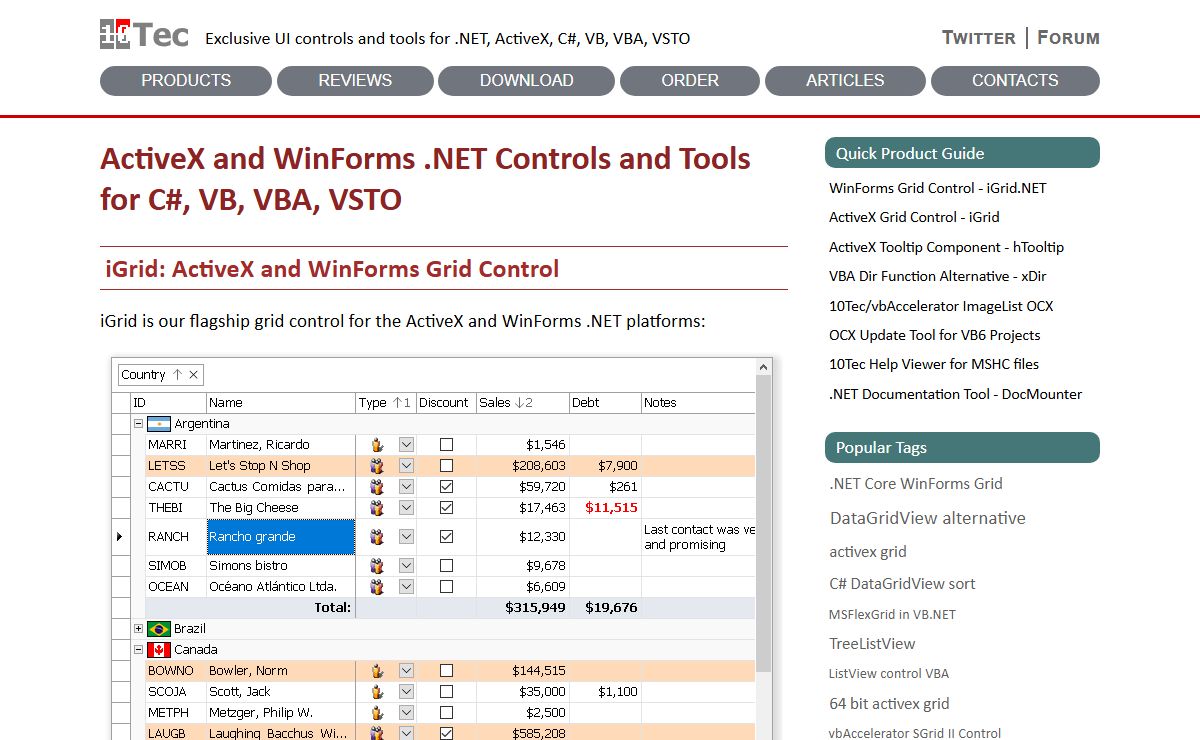Open VBA Dir Function Alternative - xDir link
The width and height of the screenshot is (1200, 740).
(938, 276)
